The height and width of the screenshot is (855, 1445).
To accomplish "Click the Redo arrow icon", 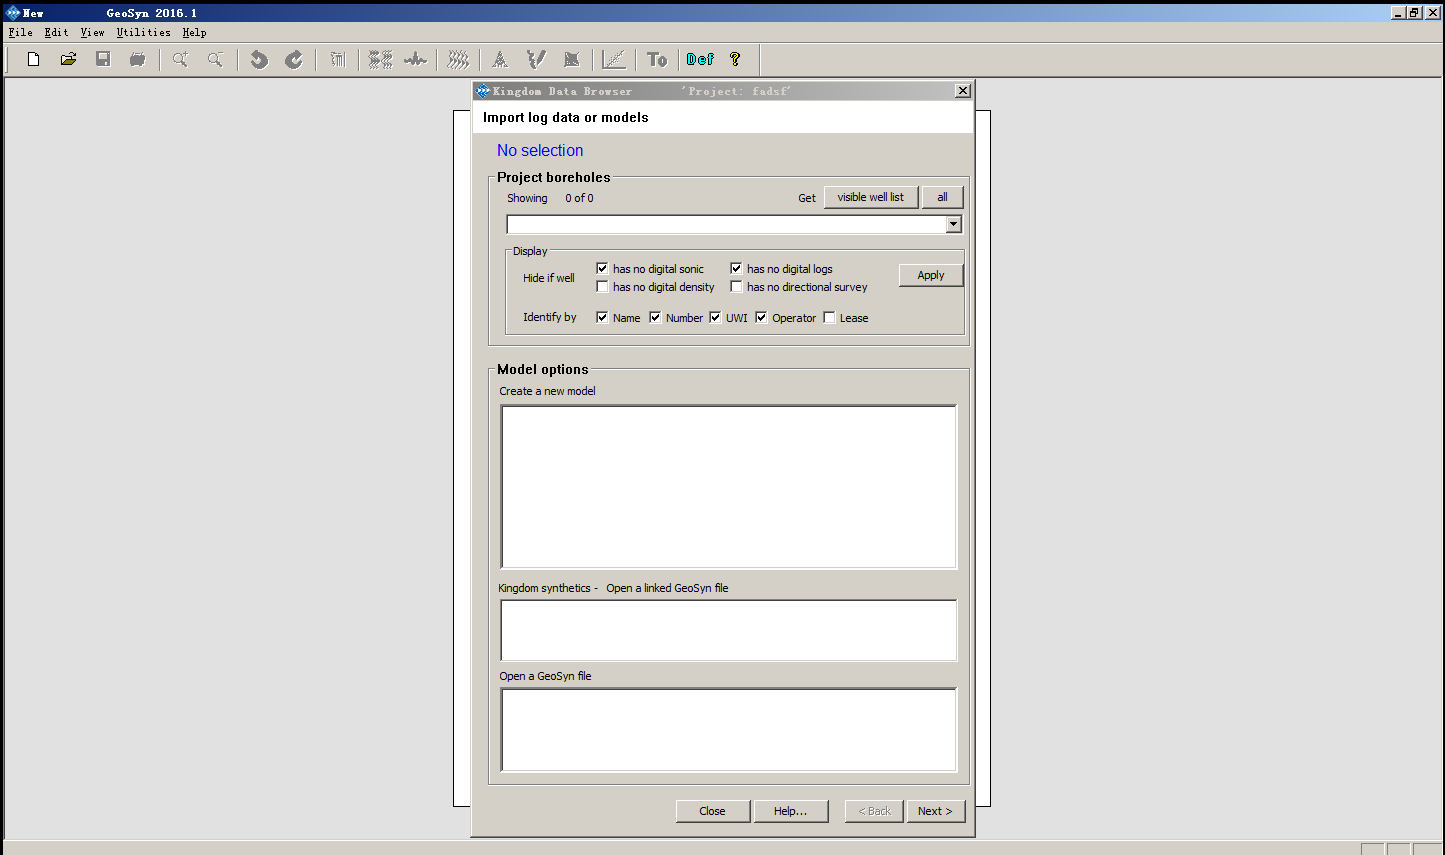I will coord(294,60).
